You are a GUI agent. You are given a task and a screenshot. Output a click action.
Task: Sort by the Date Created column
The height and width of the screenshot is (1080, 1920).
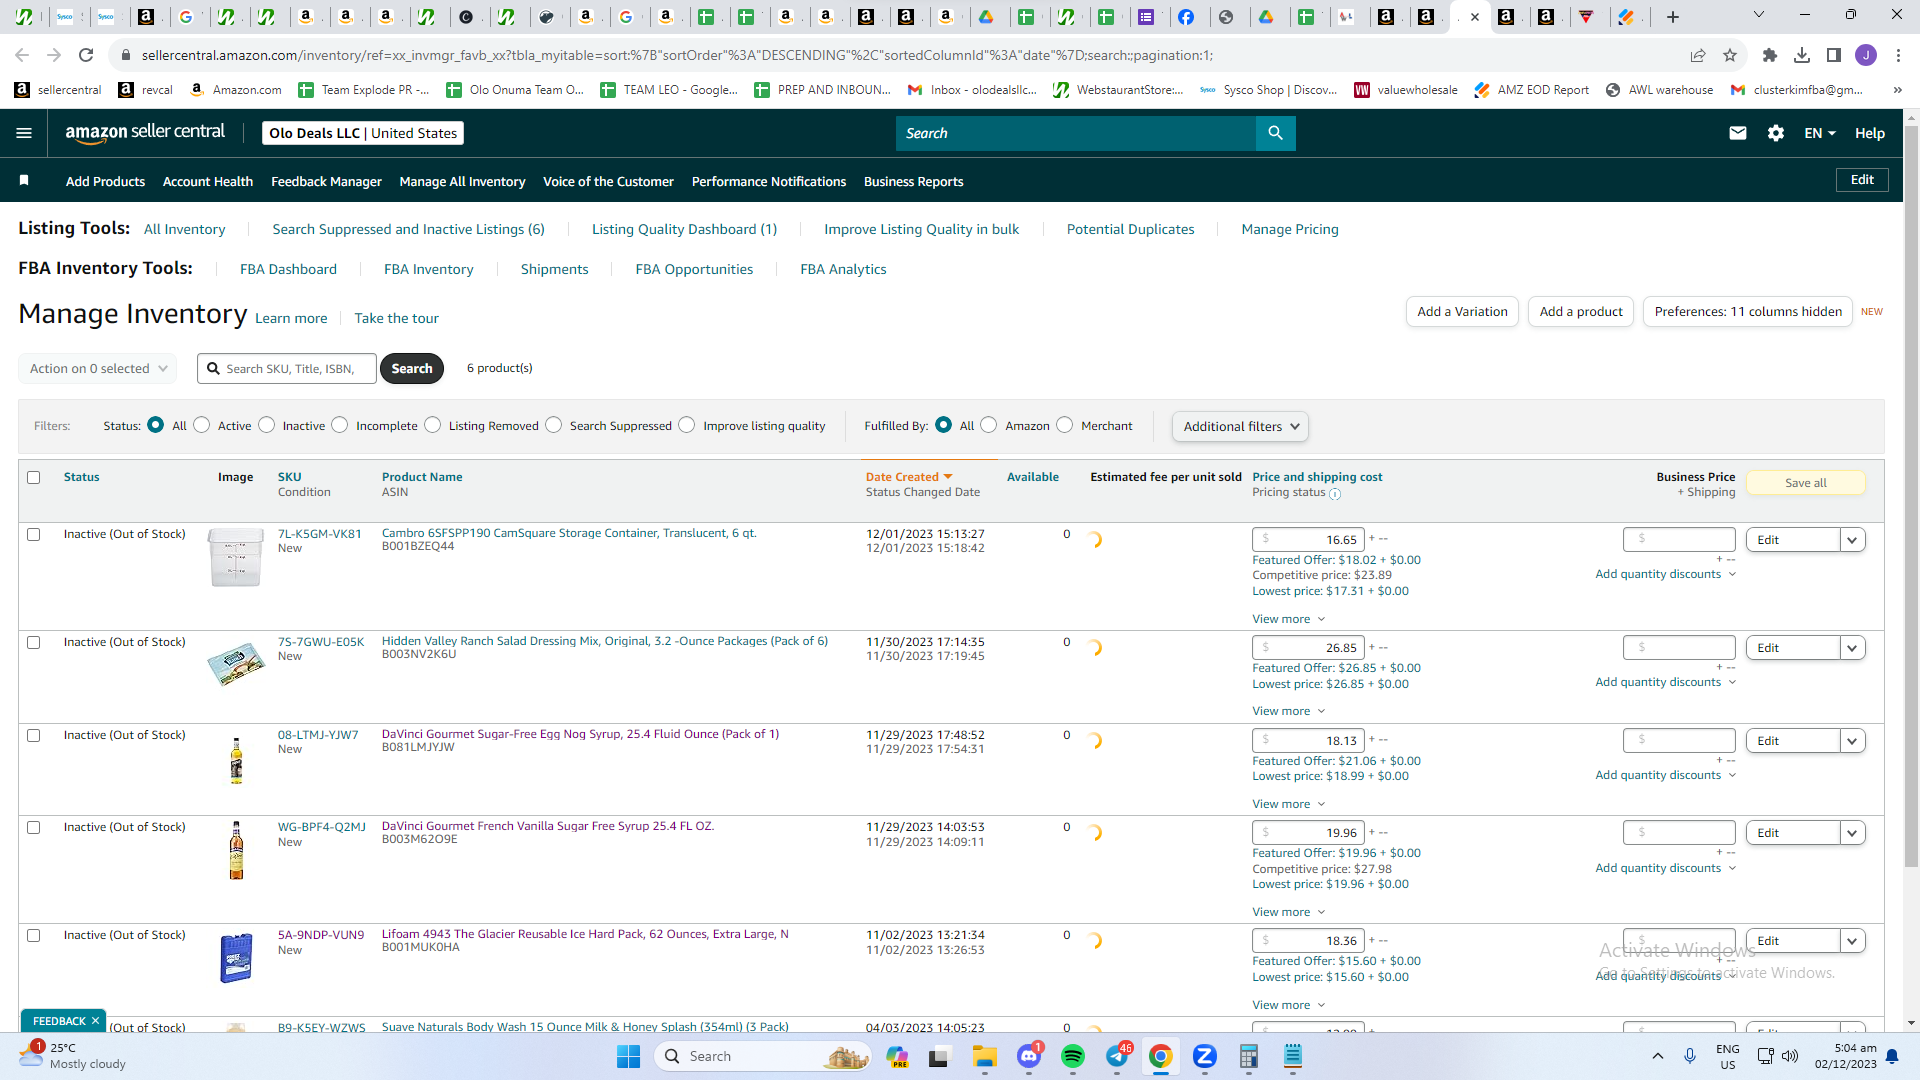click(908, 477)
